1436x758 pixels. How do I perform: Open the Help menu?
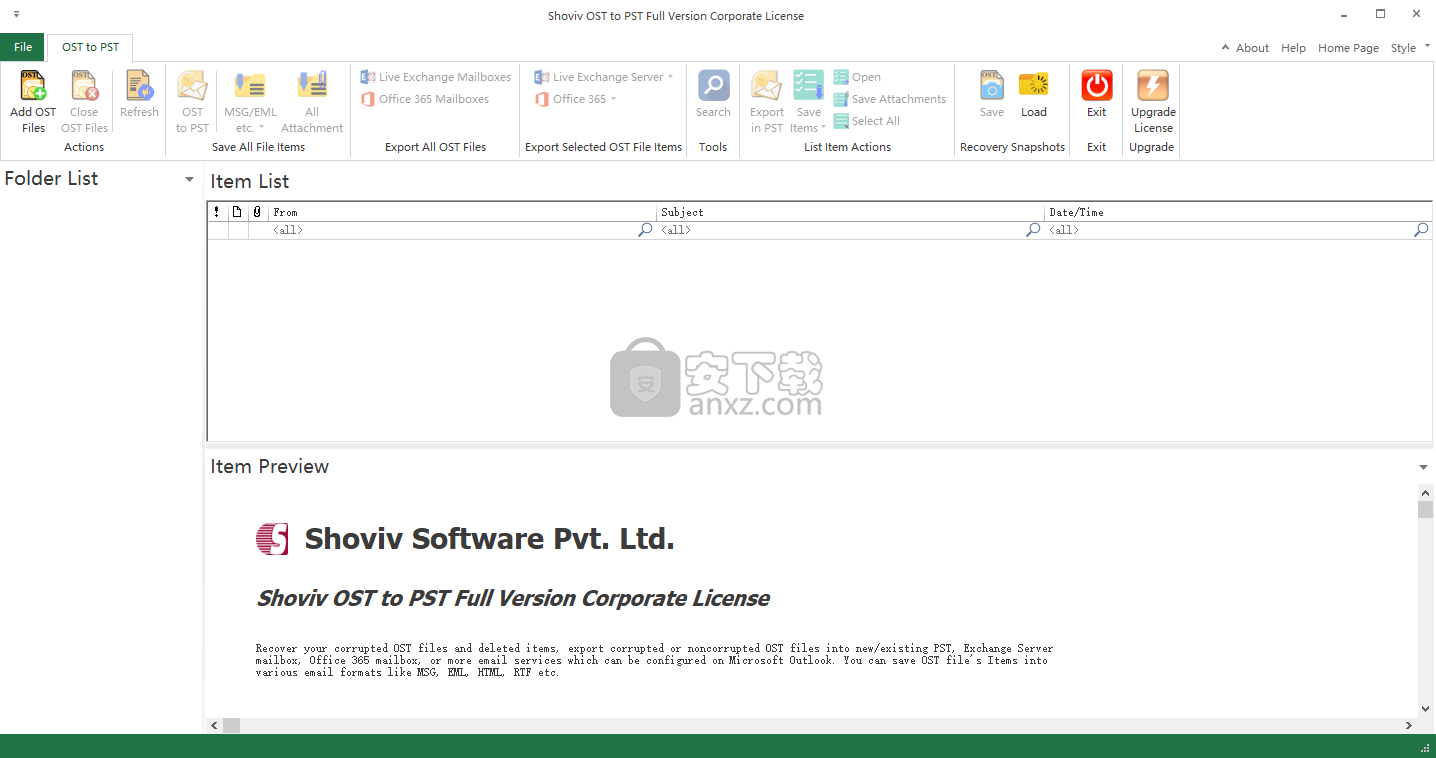[x=1293, y=48]
